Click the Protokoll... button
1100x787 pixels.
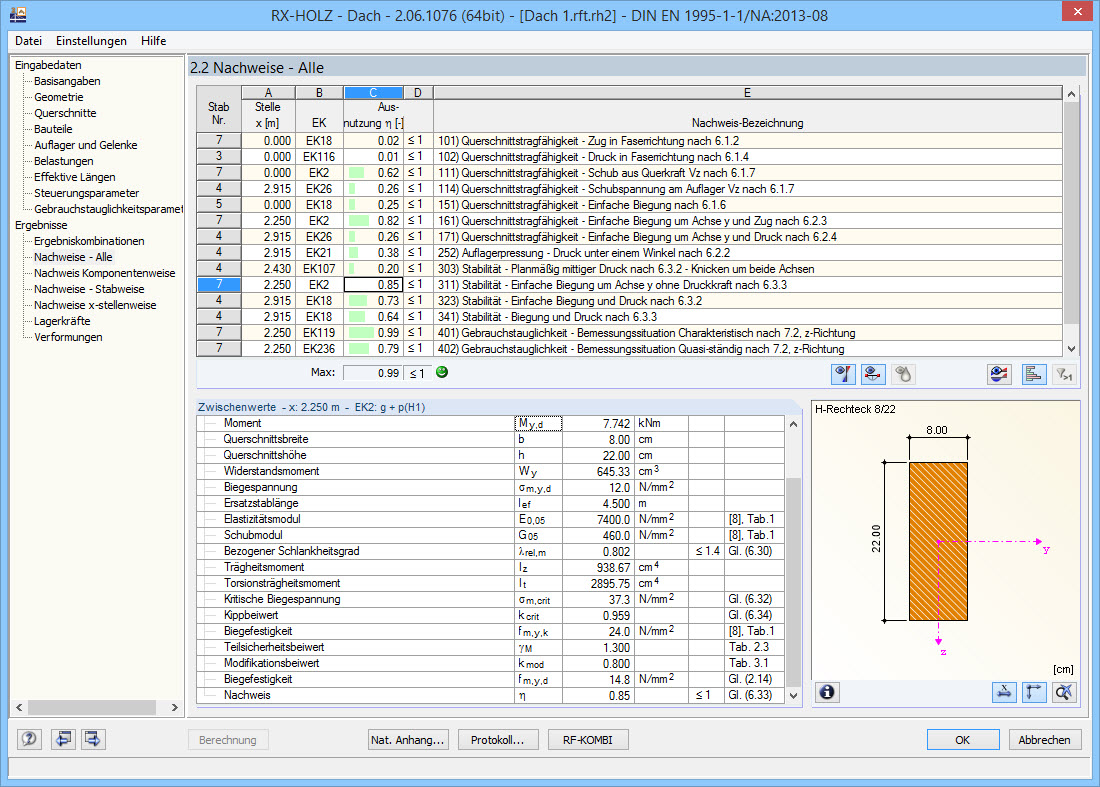tap(497, 740)
